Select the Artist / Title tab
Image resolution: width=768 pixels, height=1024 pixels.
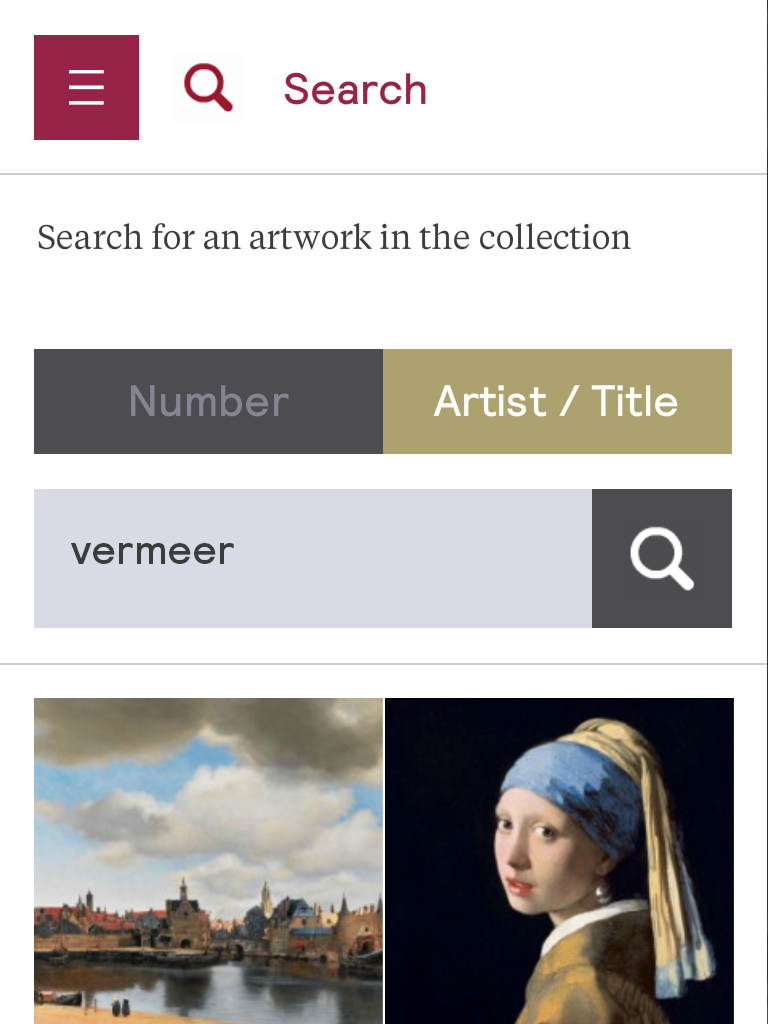pyautogui.click(x=557, y=401)
